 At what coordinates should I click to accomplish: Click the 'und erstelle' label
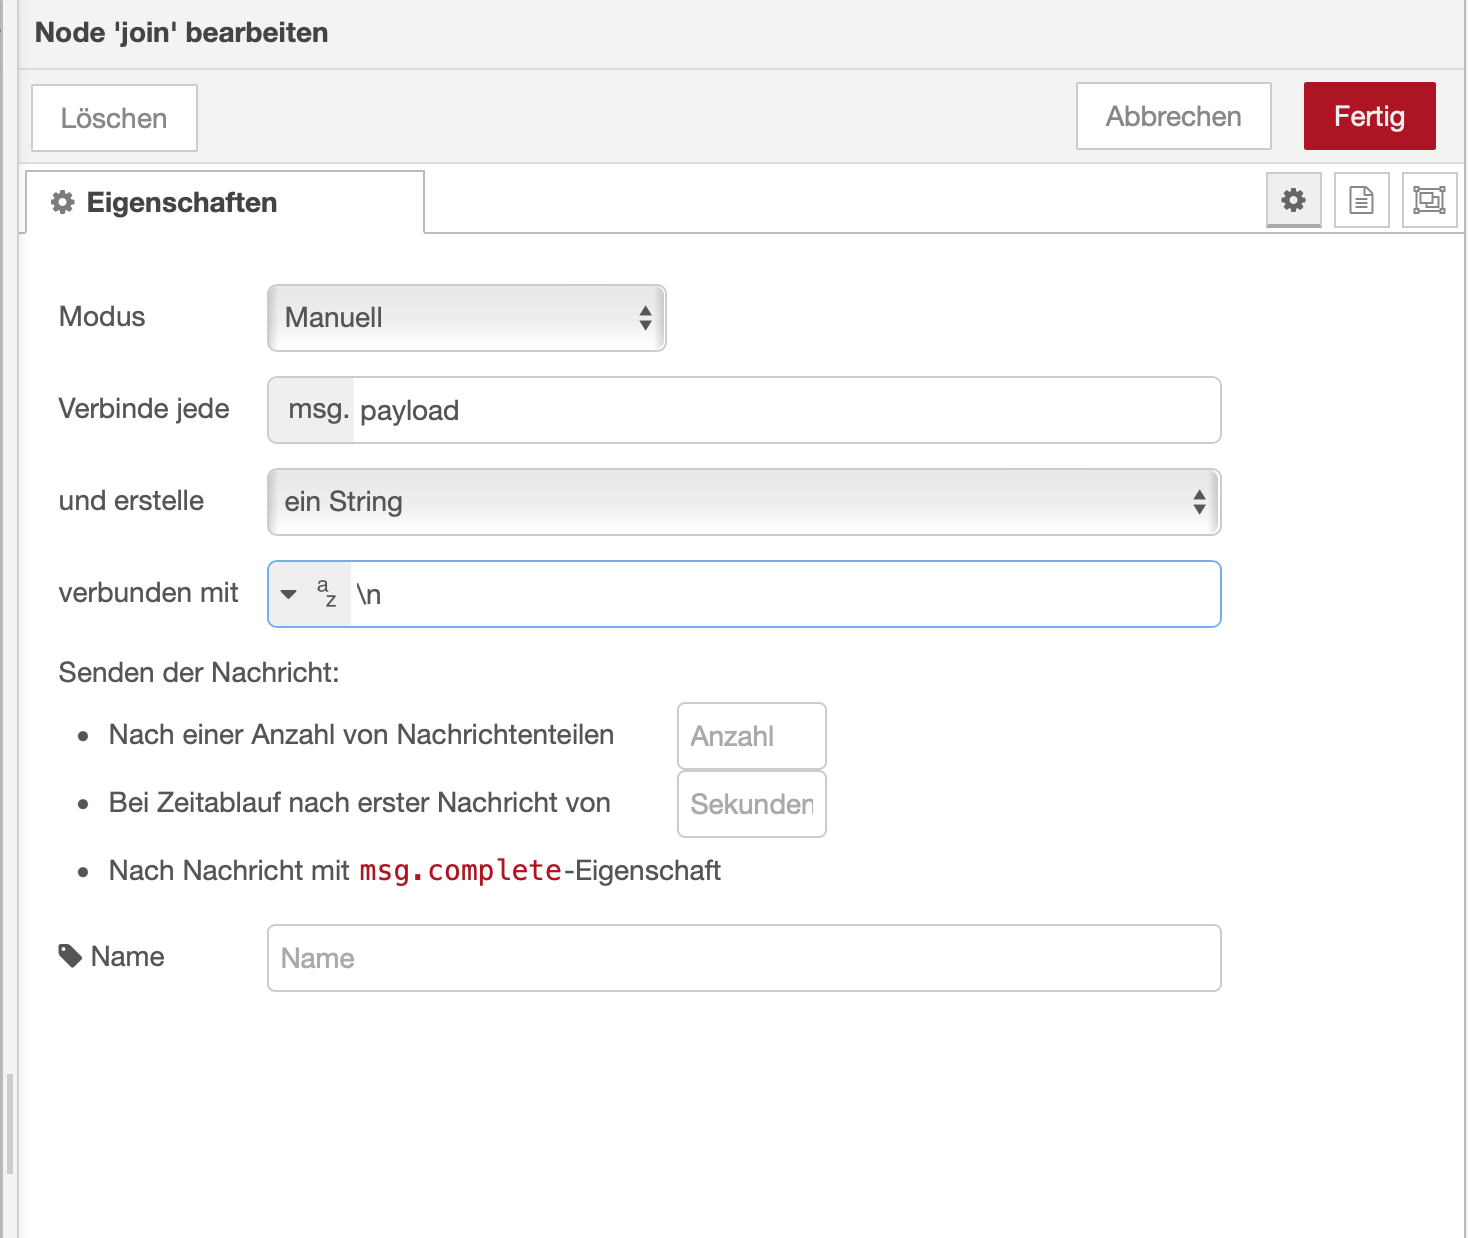tap(131, 501)
